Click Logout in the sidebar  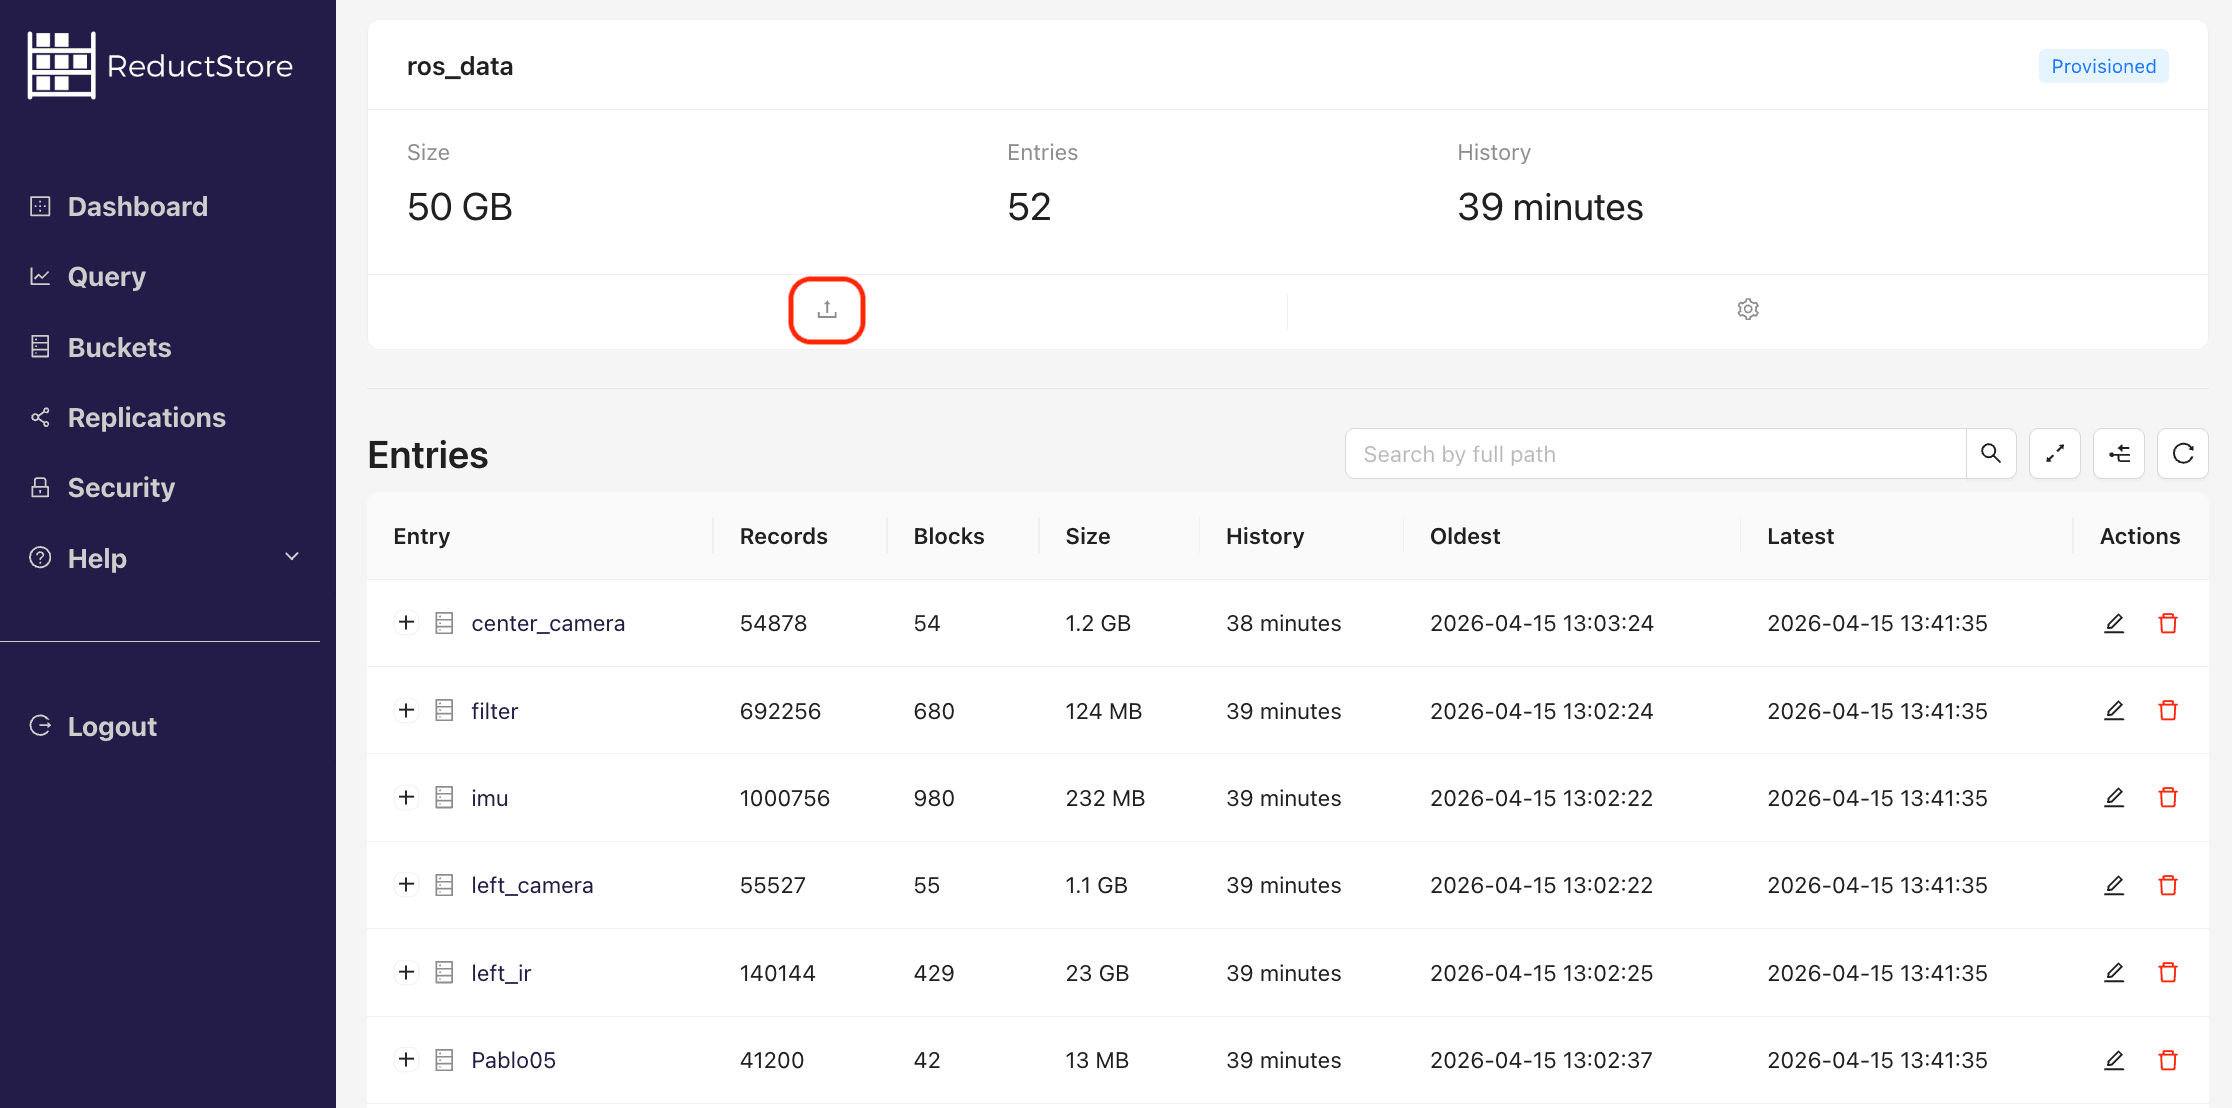point(112,727)
